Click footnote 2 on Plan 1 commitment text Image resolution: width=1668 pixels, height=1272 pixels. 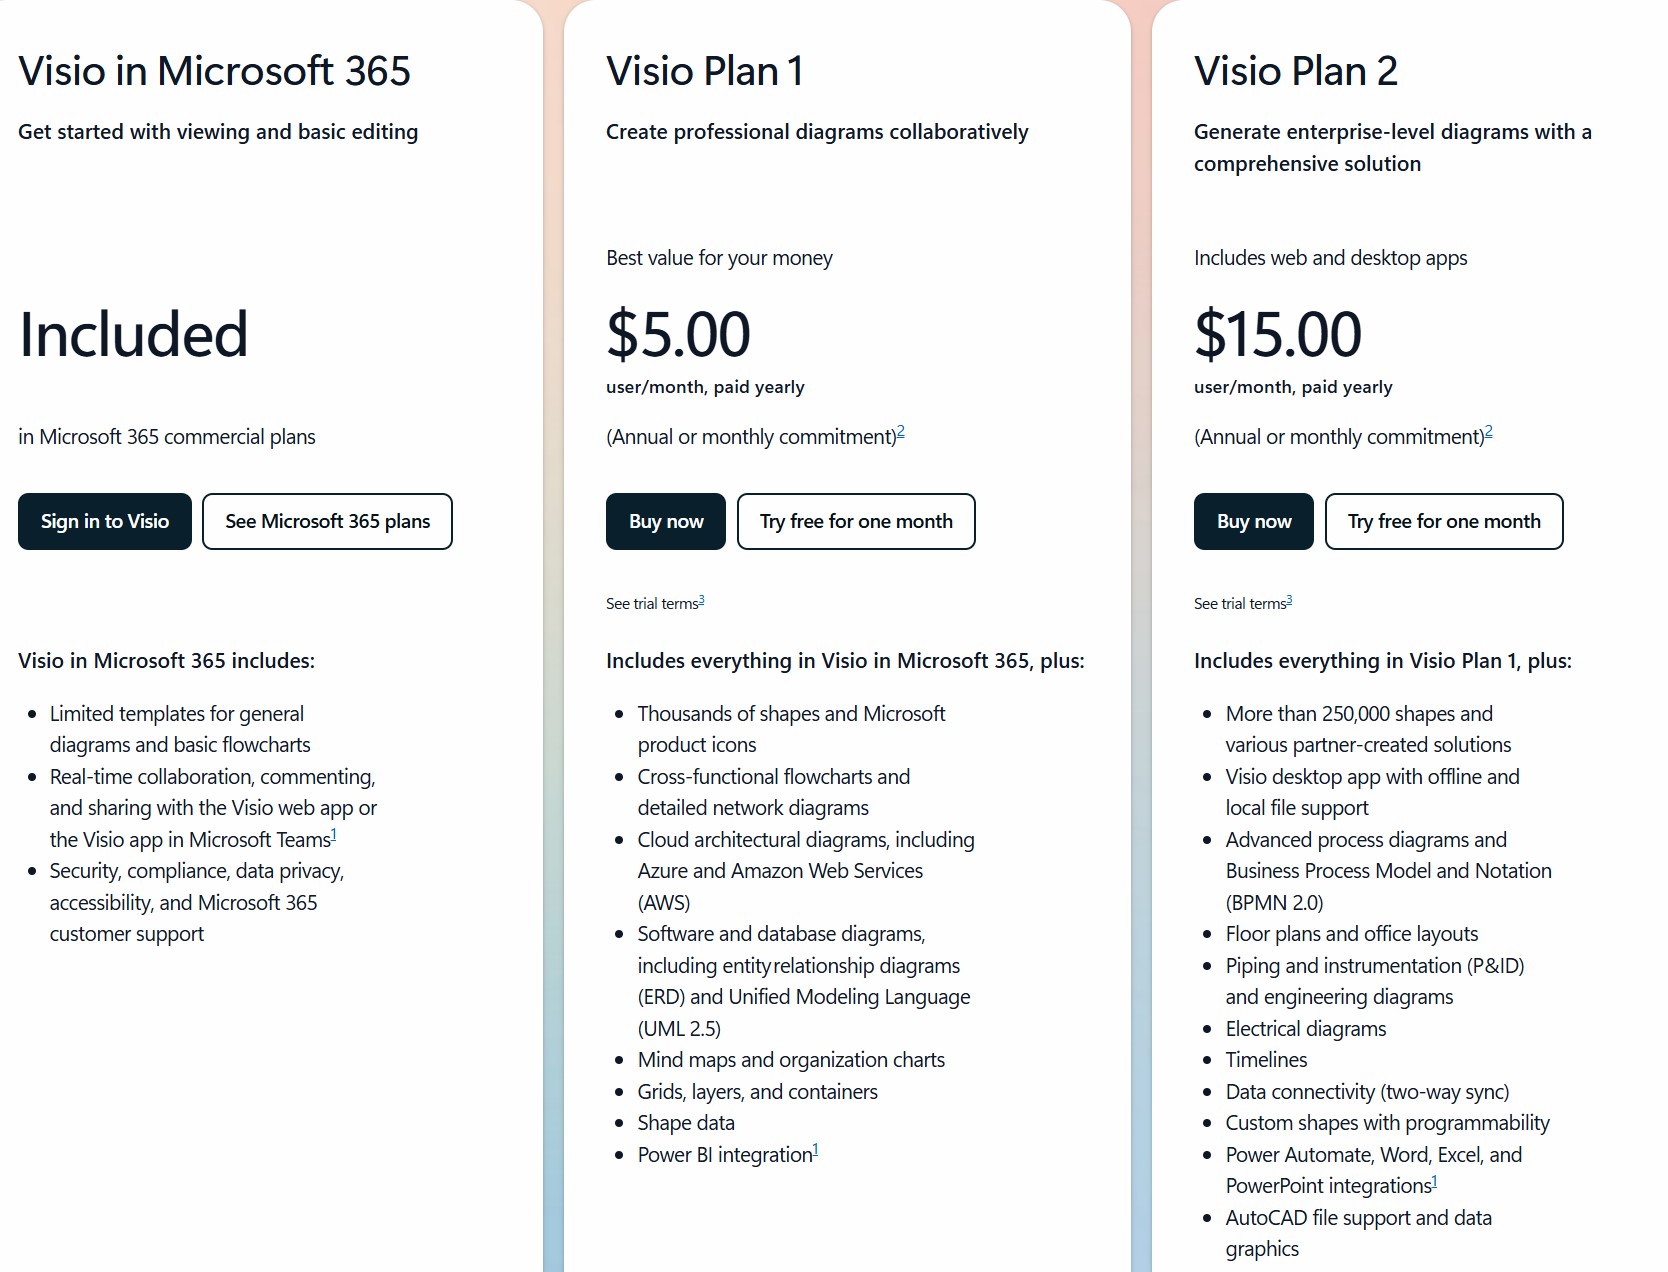tap(901, 430)
